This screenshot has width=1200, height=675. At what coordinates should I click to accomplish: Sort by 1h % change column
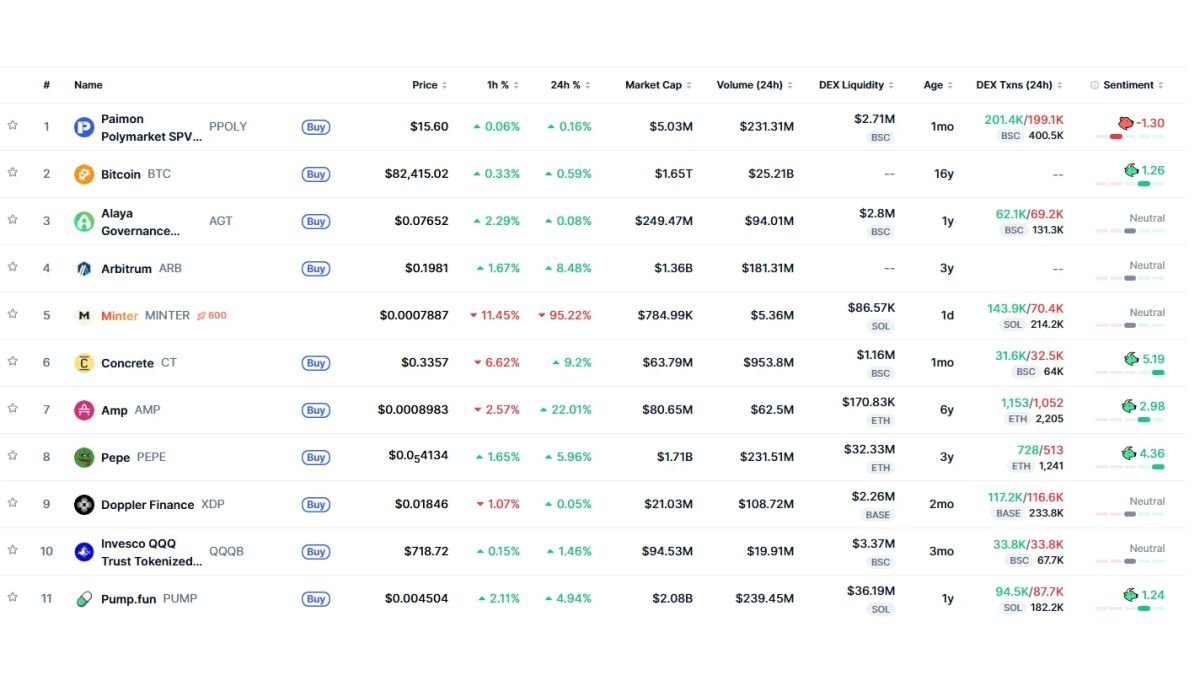point(503,85)
